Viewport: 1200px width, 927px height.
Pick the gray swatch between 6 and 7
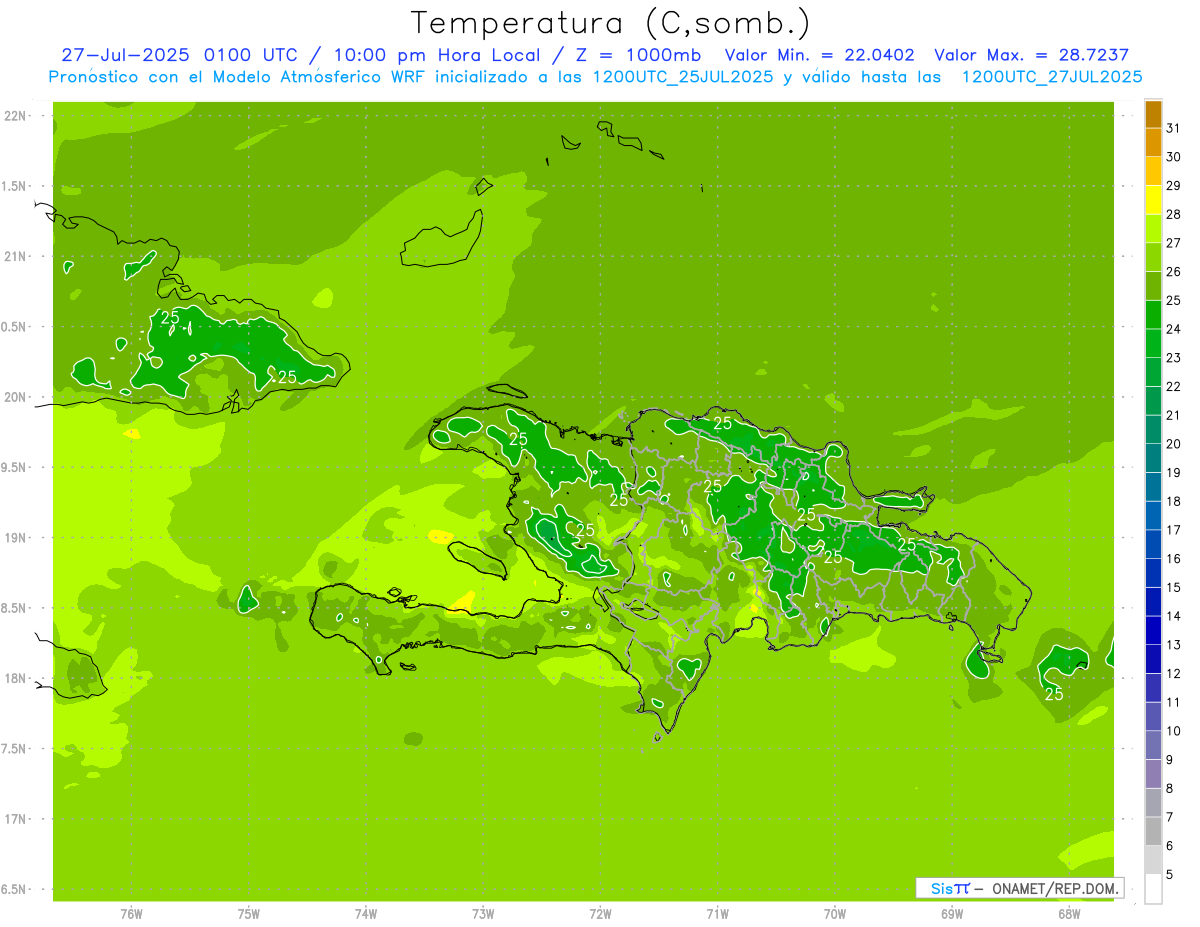1153,831
